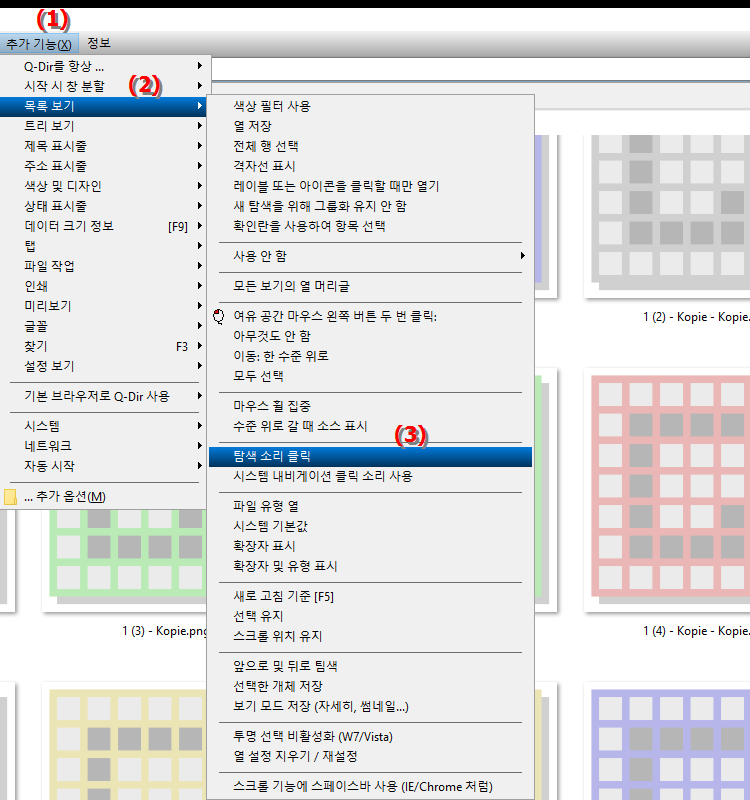Expand 시작 시 창 분할 submenu arrow
Image resolution: width=750 pixels, height=800 pixels.
(x=199, y=86)
